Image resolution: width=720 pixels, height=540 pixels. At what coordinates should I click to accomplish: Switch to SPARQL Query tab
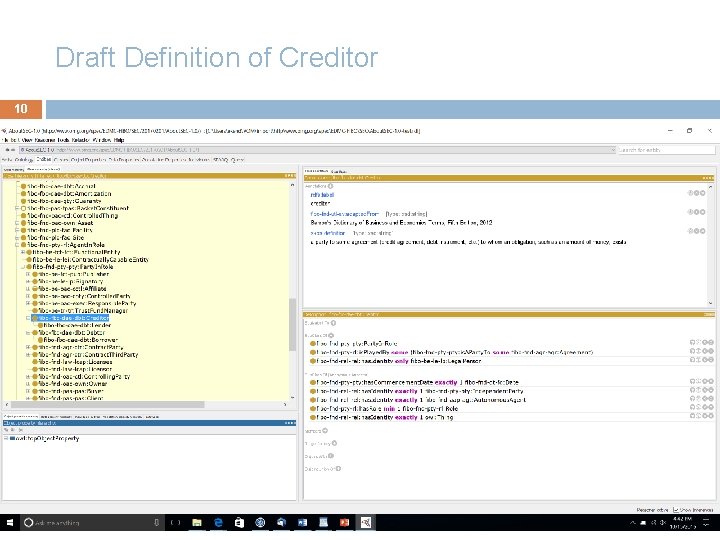tap(228, 160)
